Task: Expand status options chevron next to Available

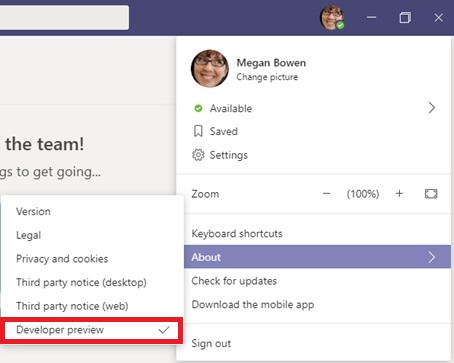Action: point(432,108)
